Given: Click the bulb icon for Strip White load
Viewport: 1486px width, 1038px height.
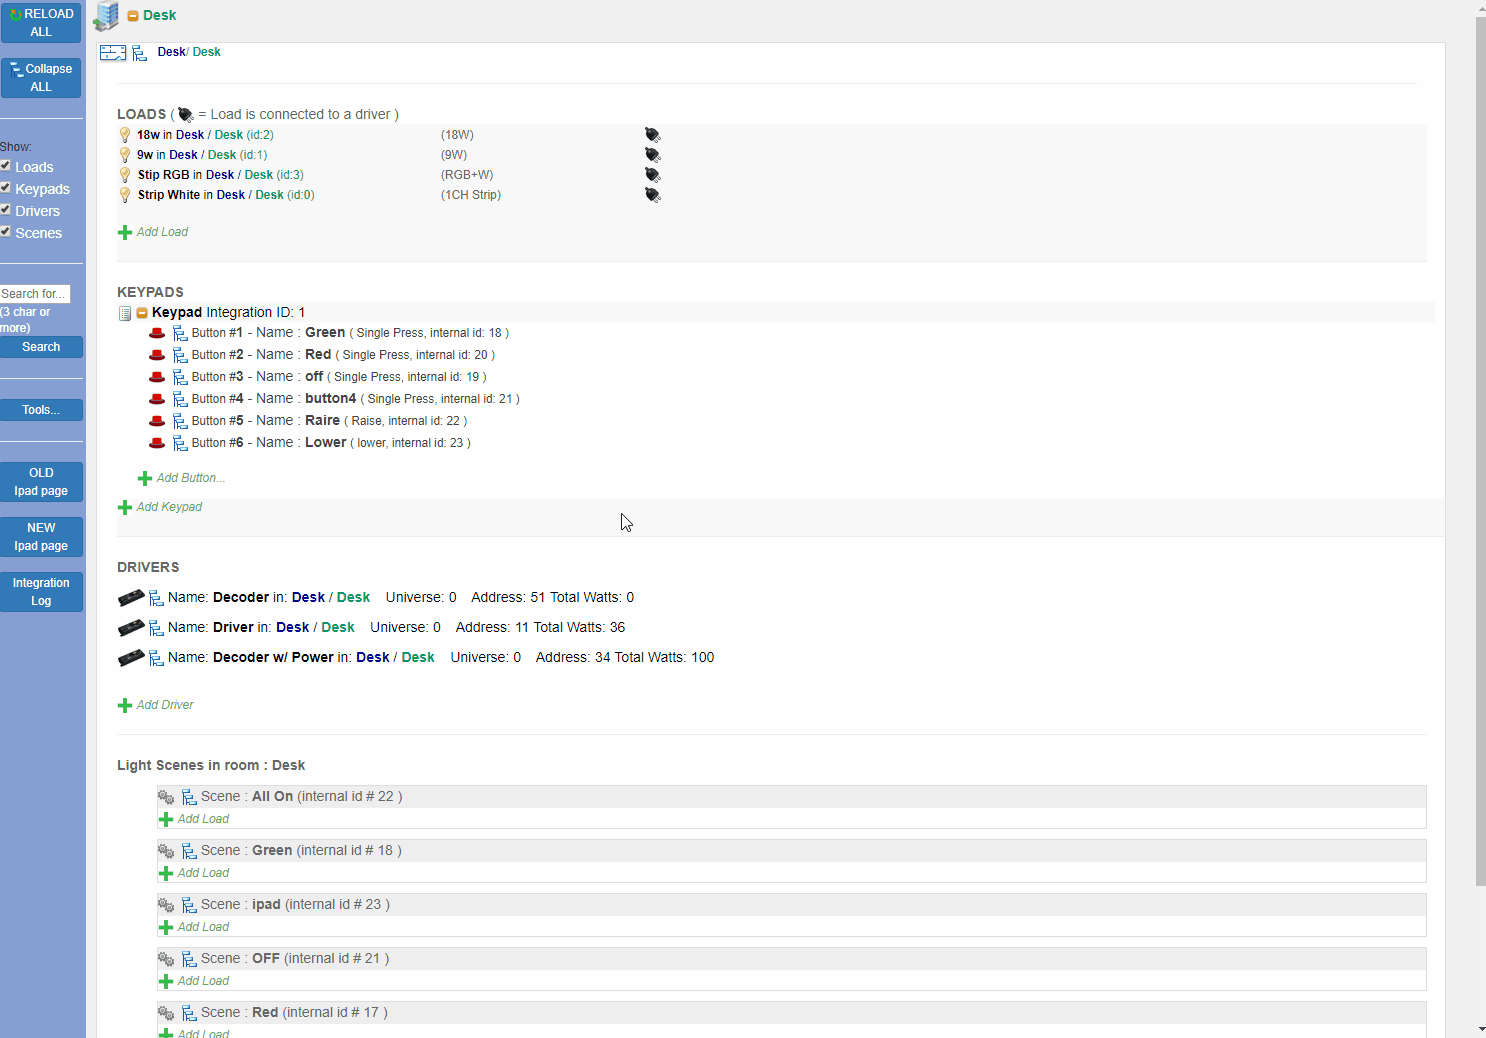Looking at the screenshot, I should [125, 195].
